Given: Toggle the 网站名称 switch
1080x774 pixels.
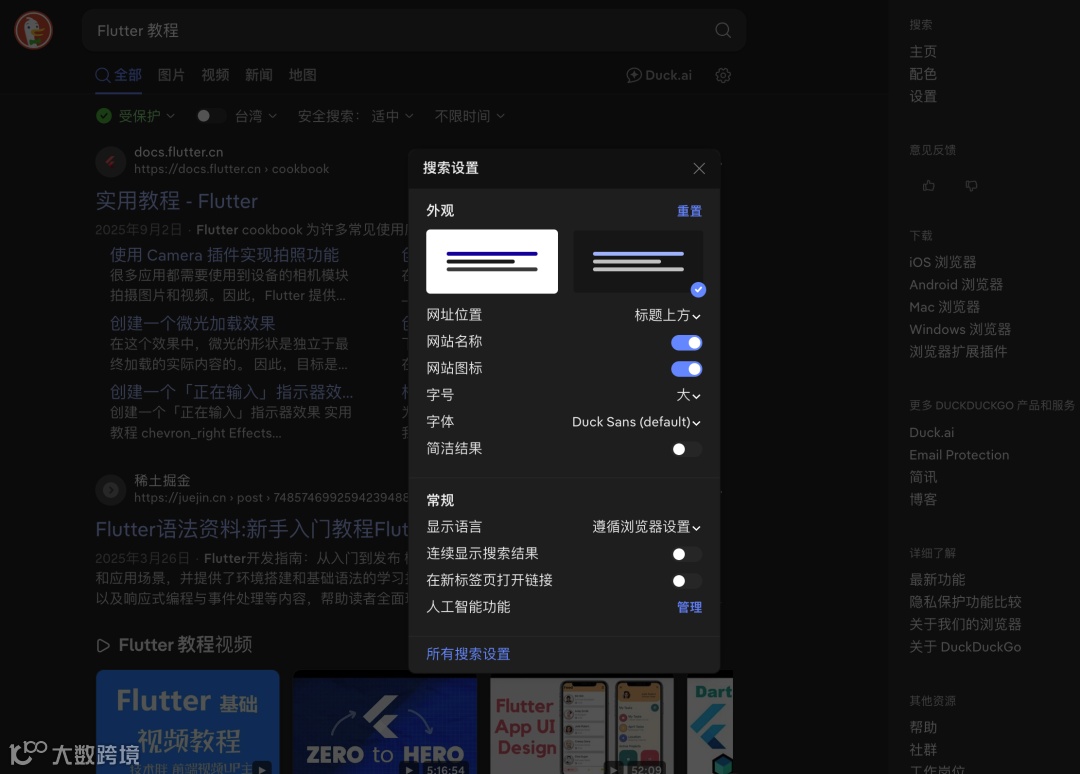Looking at the screenshot, I should click(687, 342).
